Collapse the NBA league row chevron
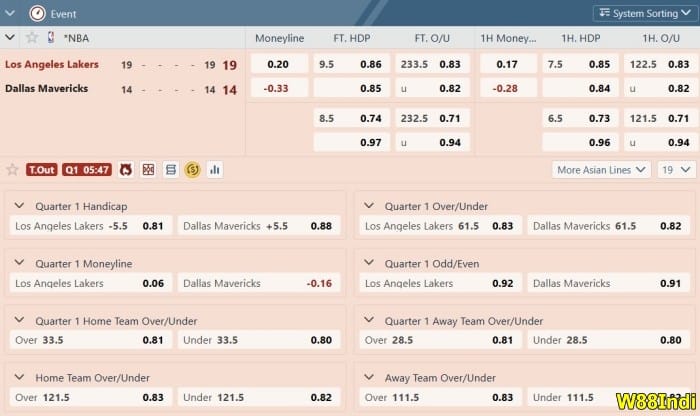 tap(10, 38)
